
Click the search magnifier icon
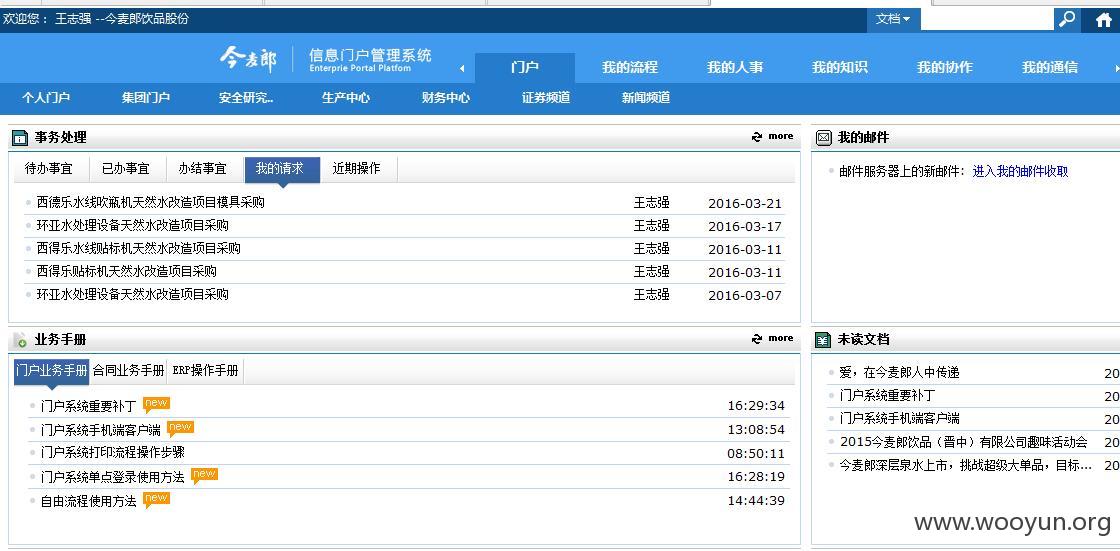(x=1066, y=19)
